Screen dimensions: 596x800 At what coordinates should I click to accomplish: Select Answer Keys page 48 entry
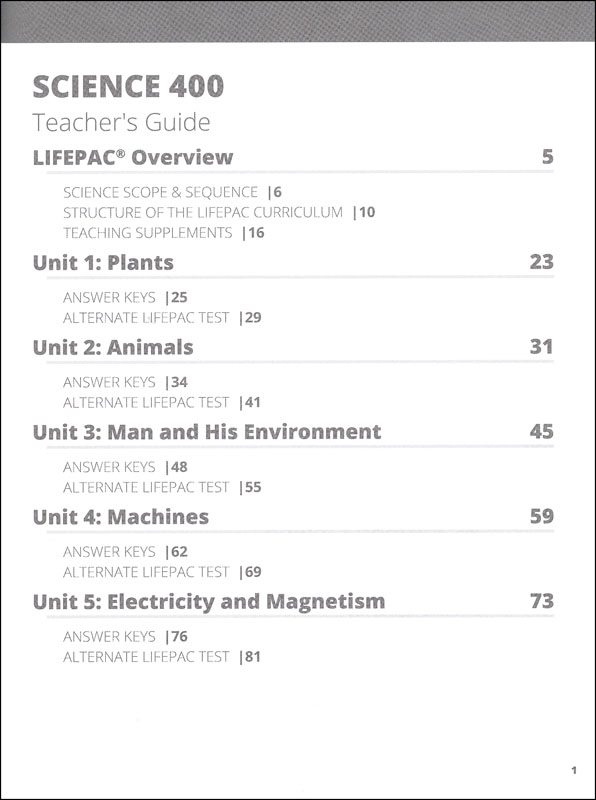click(125, 467)
